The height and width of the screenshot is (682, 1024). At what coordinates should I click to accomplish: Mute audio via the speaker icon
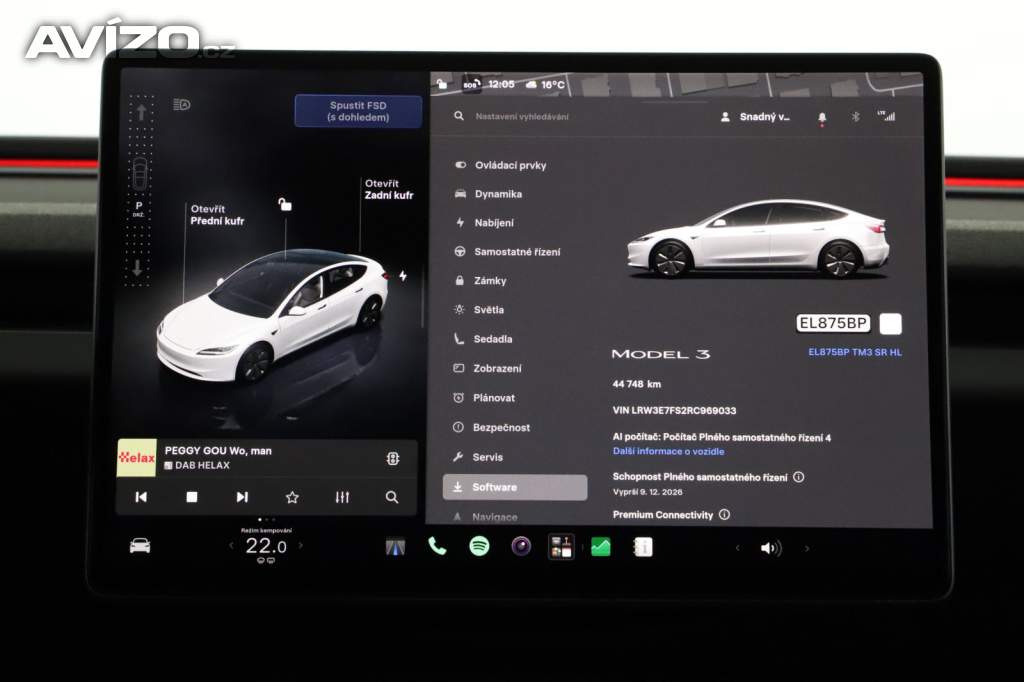(x=771, y=548)
